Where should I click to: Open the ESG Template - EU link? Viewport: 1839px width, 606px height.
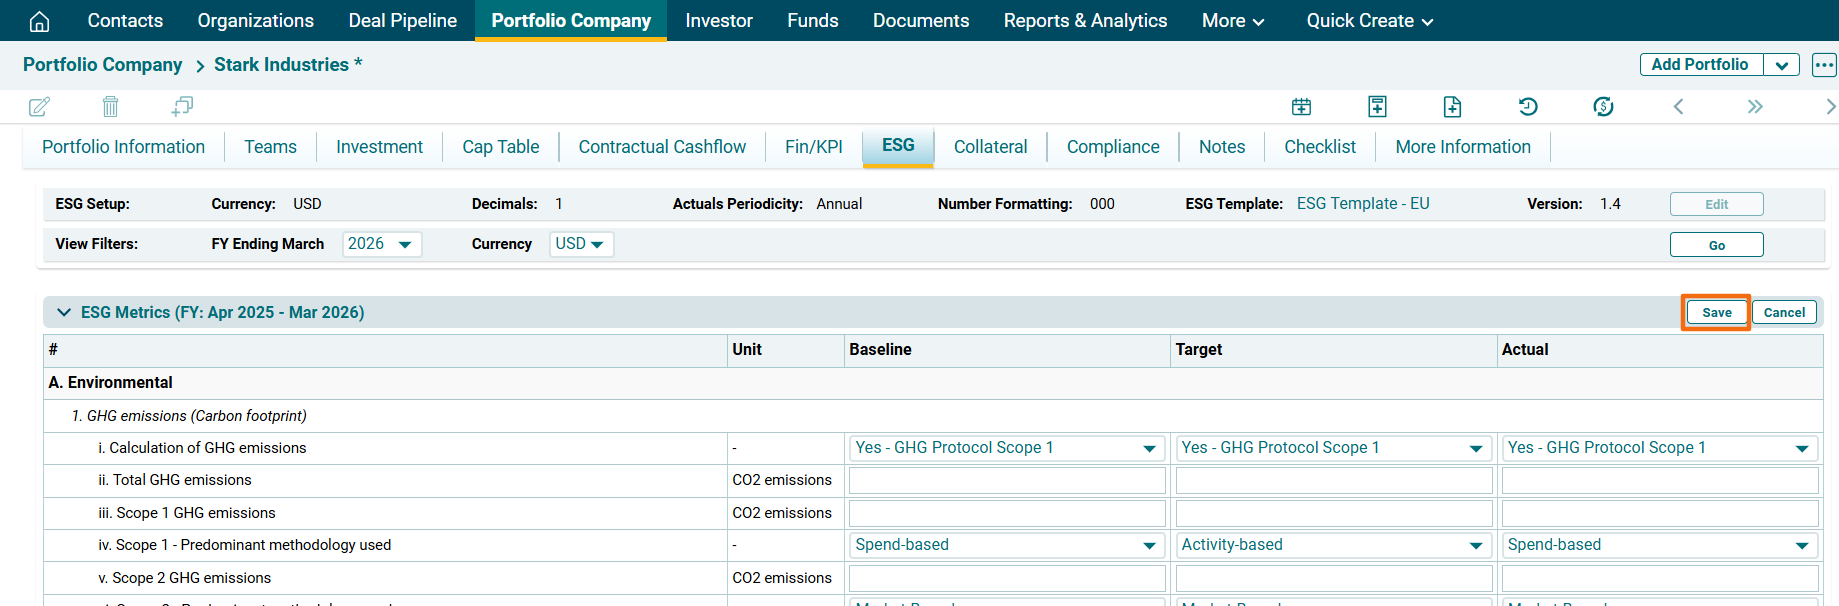[x=1362, y=204]
